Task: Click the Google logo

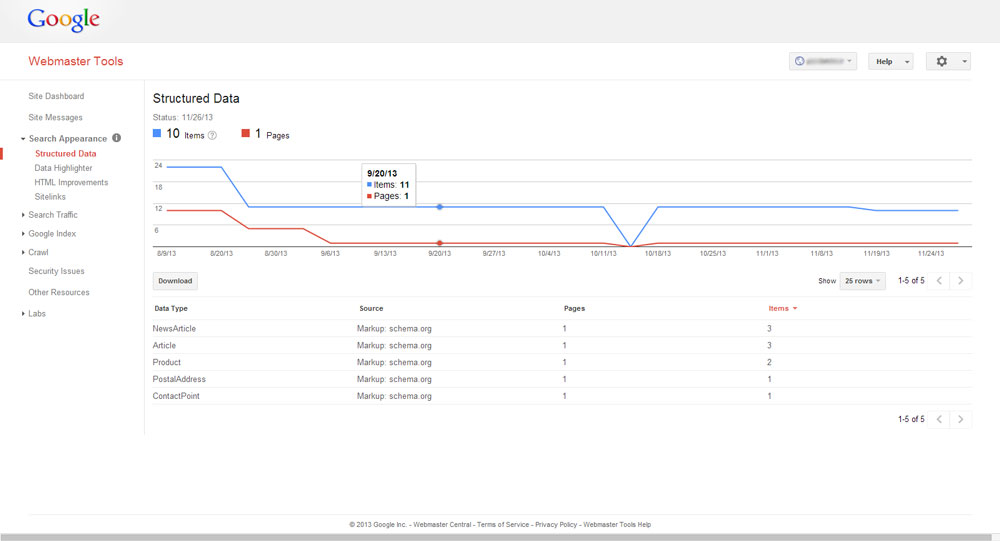Action: click(x=63, y=19)
